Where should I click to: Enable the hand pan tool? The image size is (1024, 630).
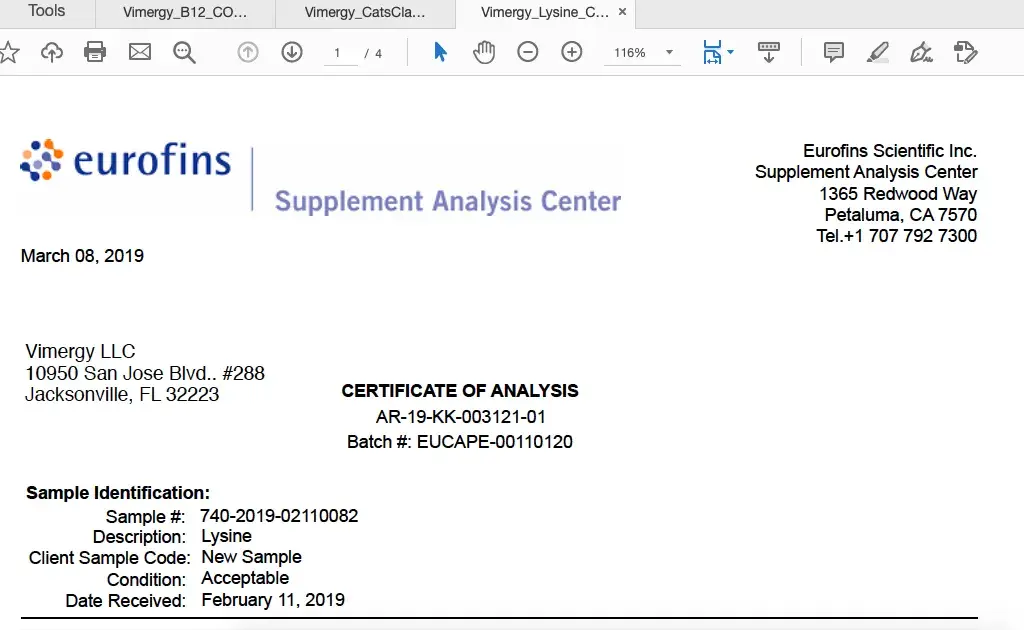click(484, 52)
